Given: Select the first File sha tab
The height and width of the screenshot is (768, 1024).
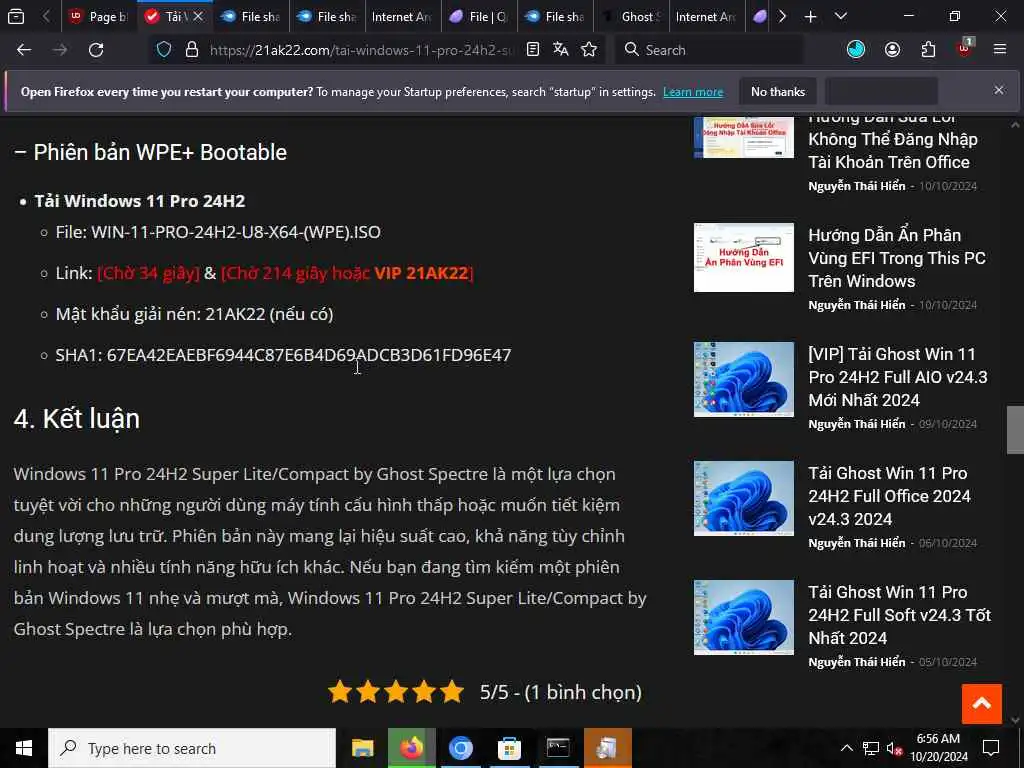Looking at the screenshot, I should tap(251, 17).
